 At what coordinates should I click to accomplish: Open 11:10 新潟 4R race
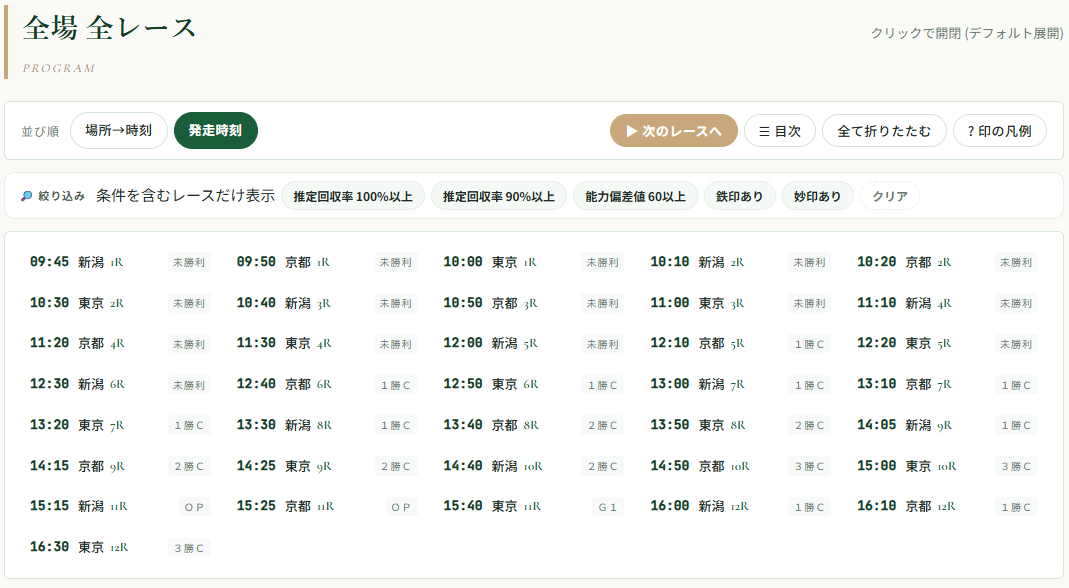(948, 303)
